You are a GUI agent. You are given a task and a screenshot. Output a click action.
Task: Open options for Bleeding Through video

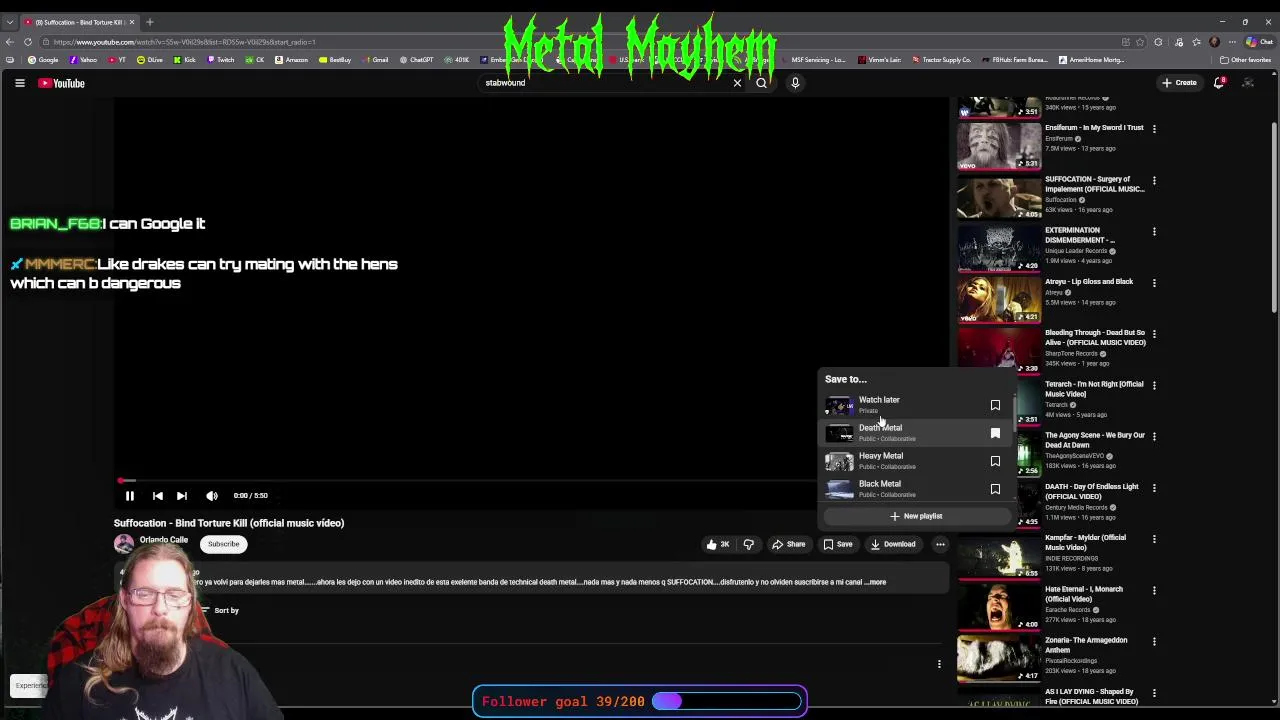coord(1154,334)
